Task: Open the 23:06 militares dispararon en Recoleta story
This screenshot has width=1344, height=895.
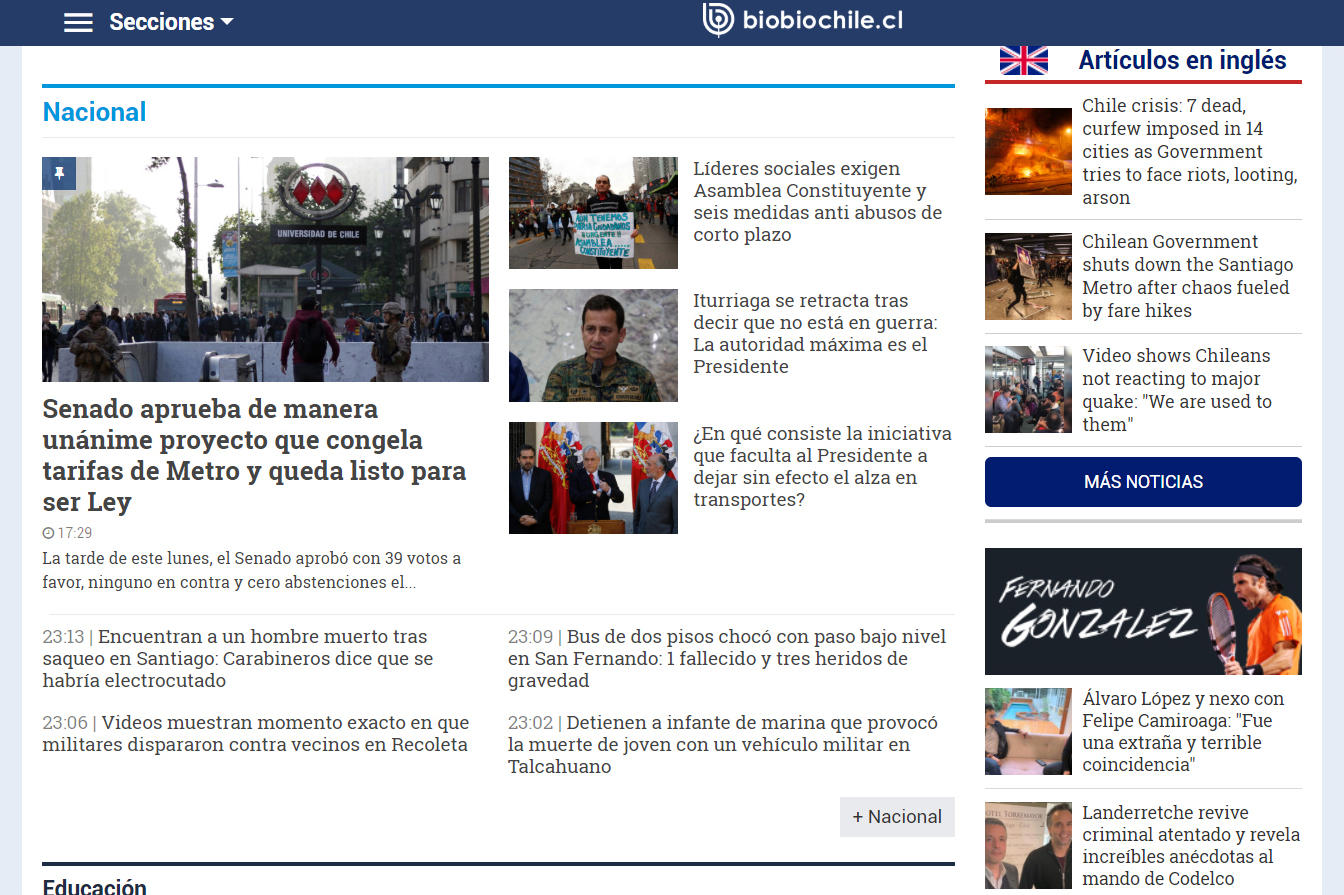Action: [256, 734]
